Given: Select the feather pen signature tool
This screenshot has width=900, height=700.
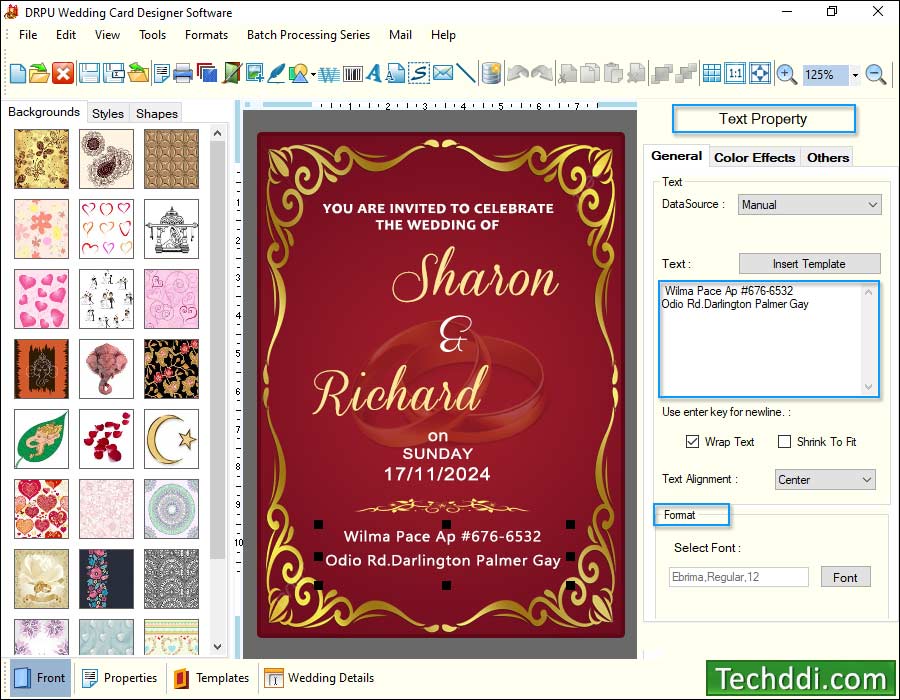Looking at the screenshot, I should click(276, 74).
